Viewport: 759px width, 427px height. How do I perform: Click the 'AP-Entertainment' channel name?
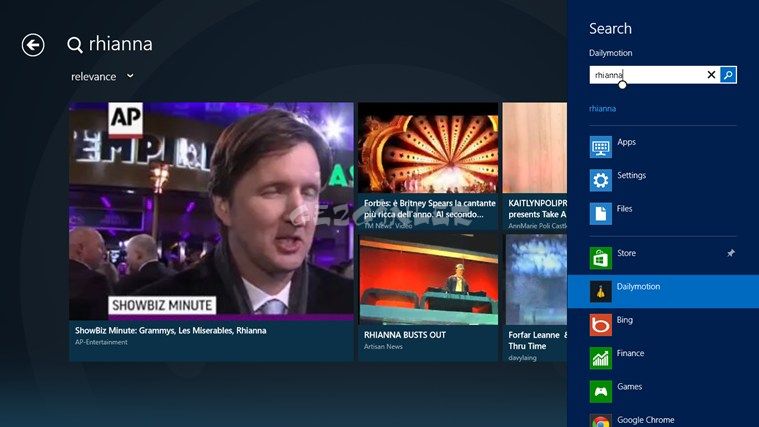101,342
